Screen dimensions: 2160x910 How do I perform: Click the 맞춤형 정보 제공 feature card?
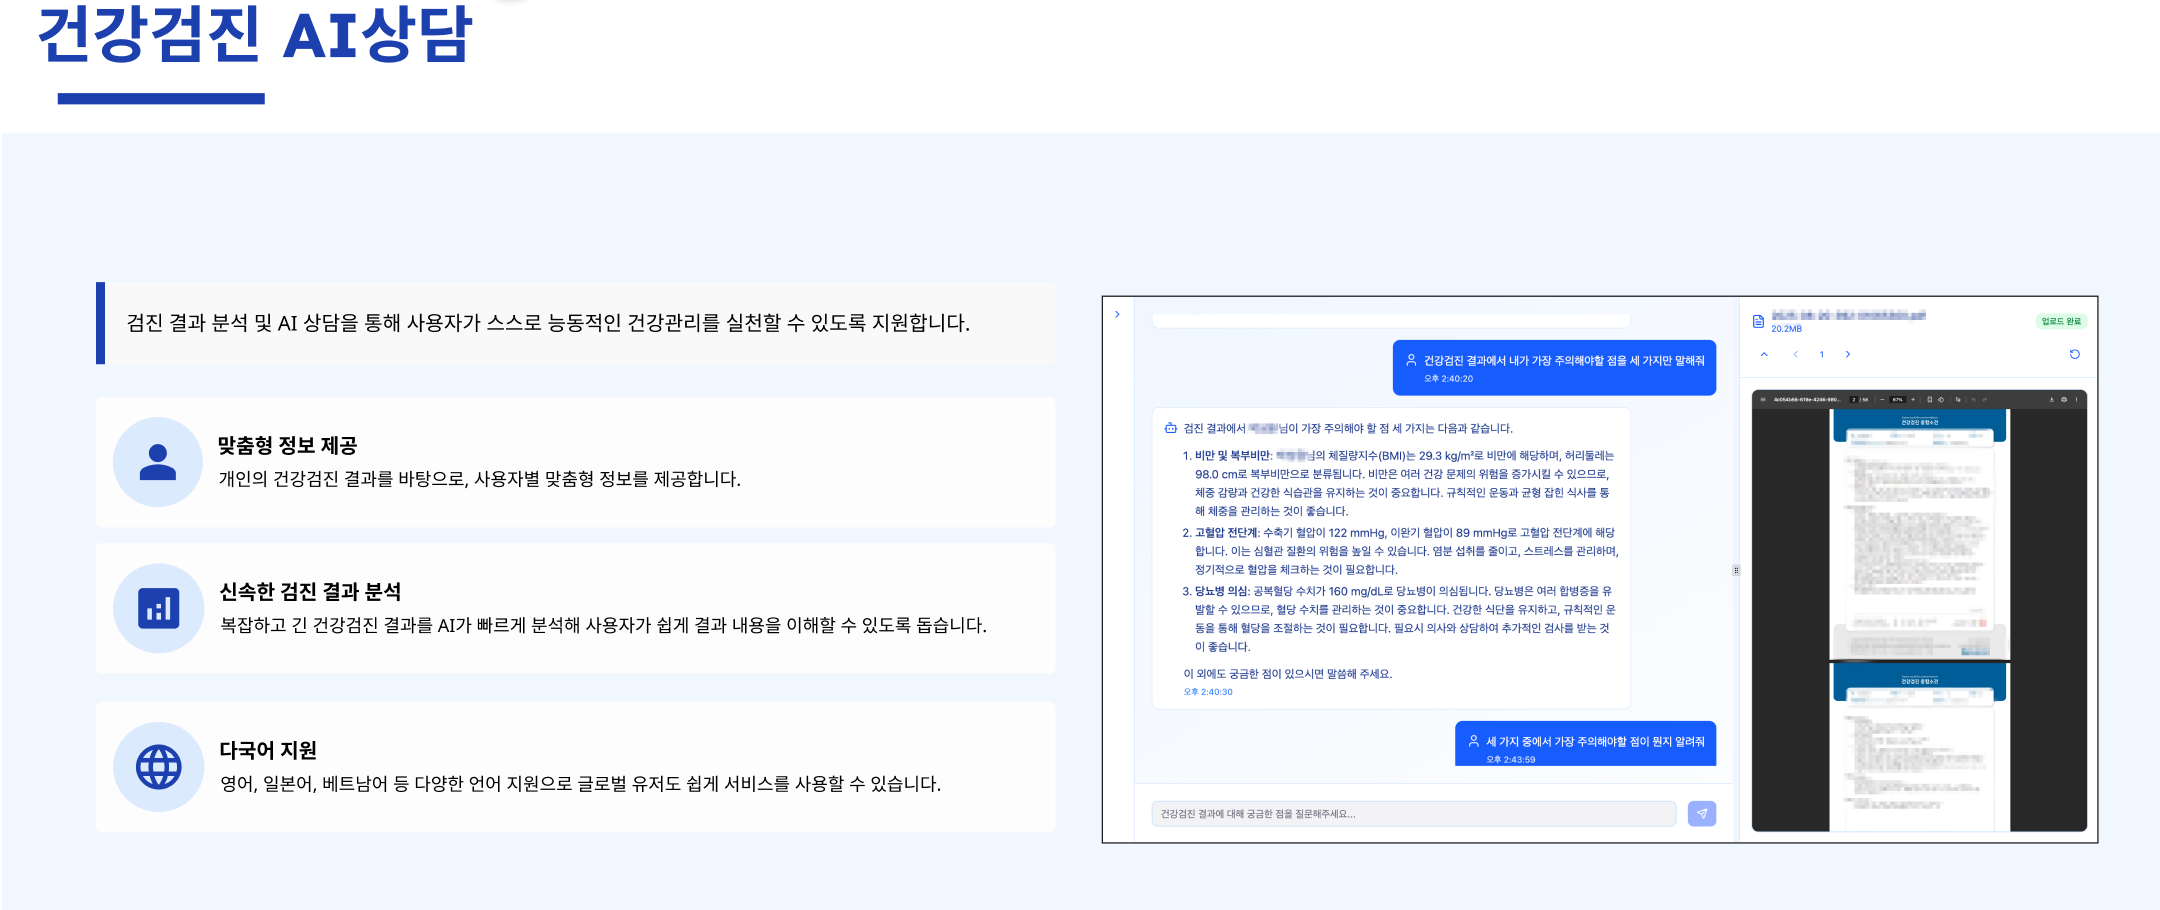pos(575,462)
